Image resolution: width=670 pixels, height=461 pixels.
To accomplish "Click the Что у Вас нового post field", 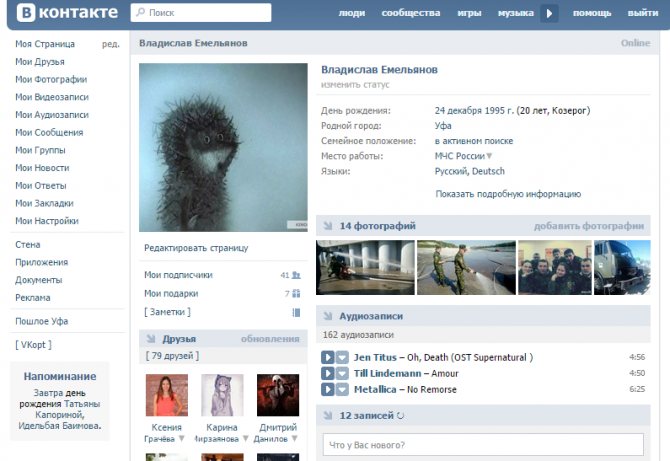I will click(x=483, y=445).
